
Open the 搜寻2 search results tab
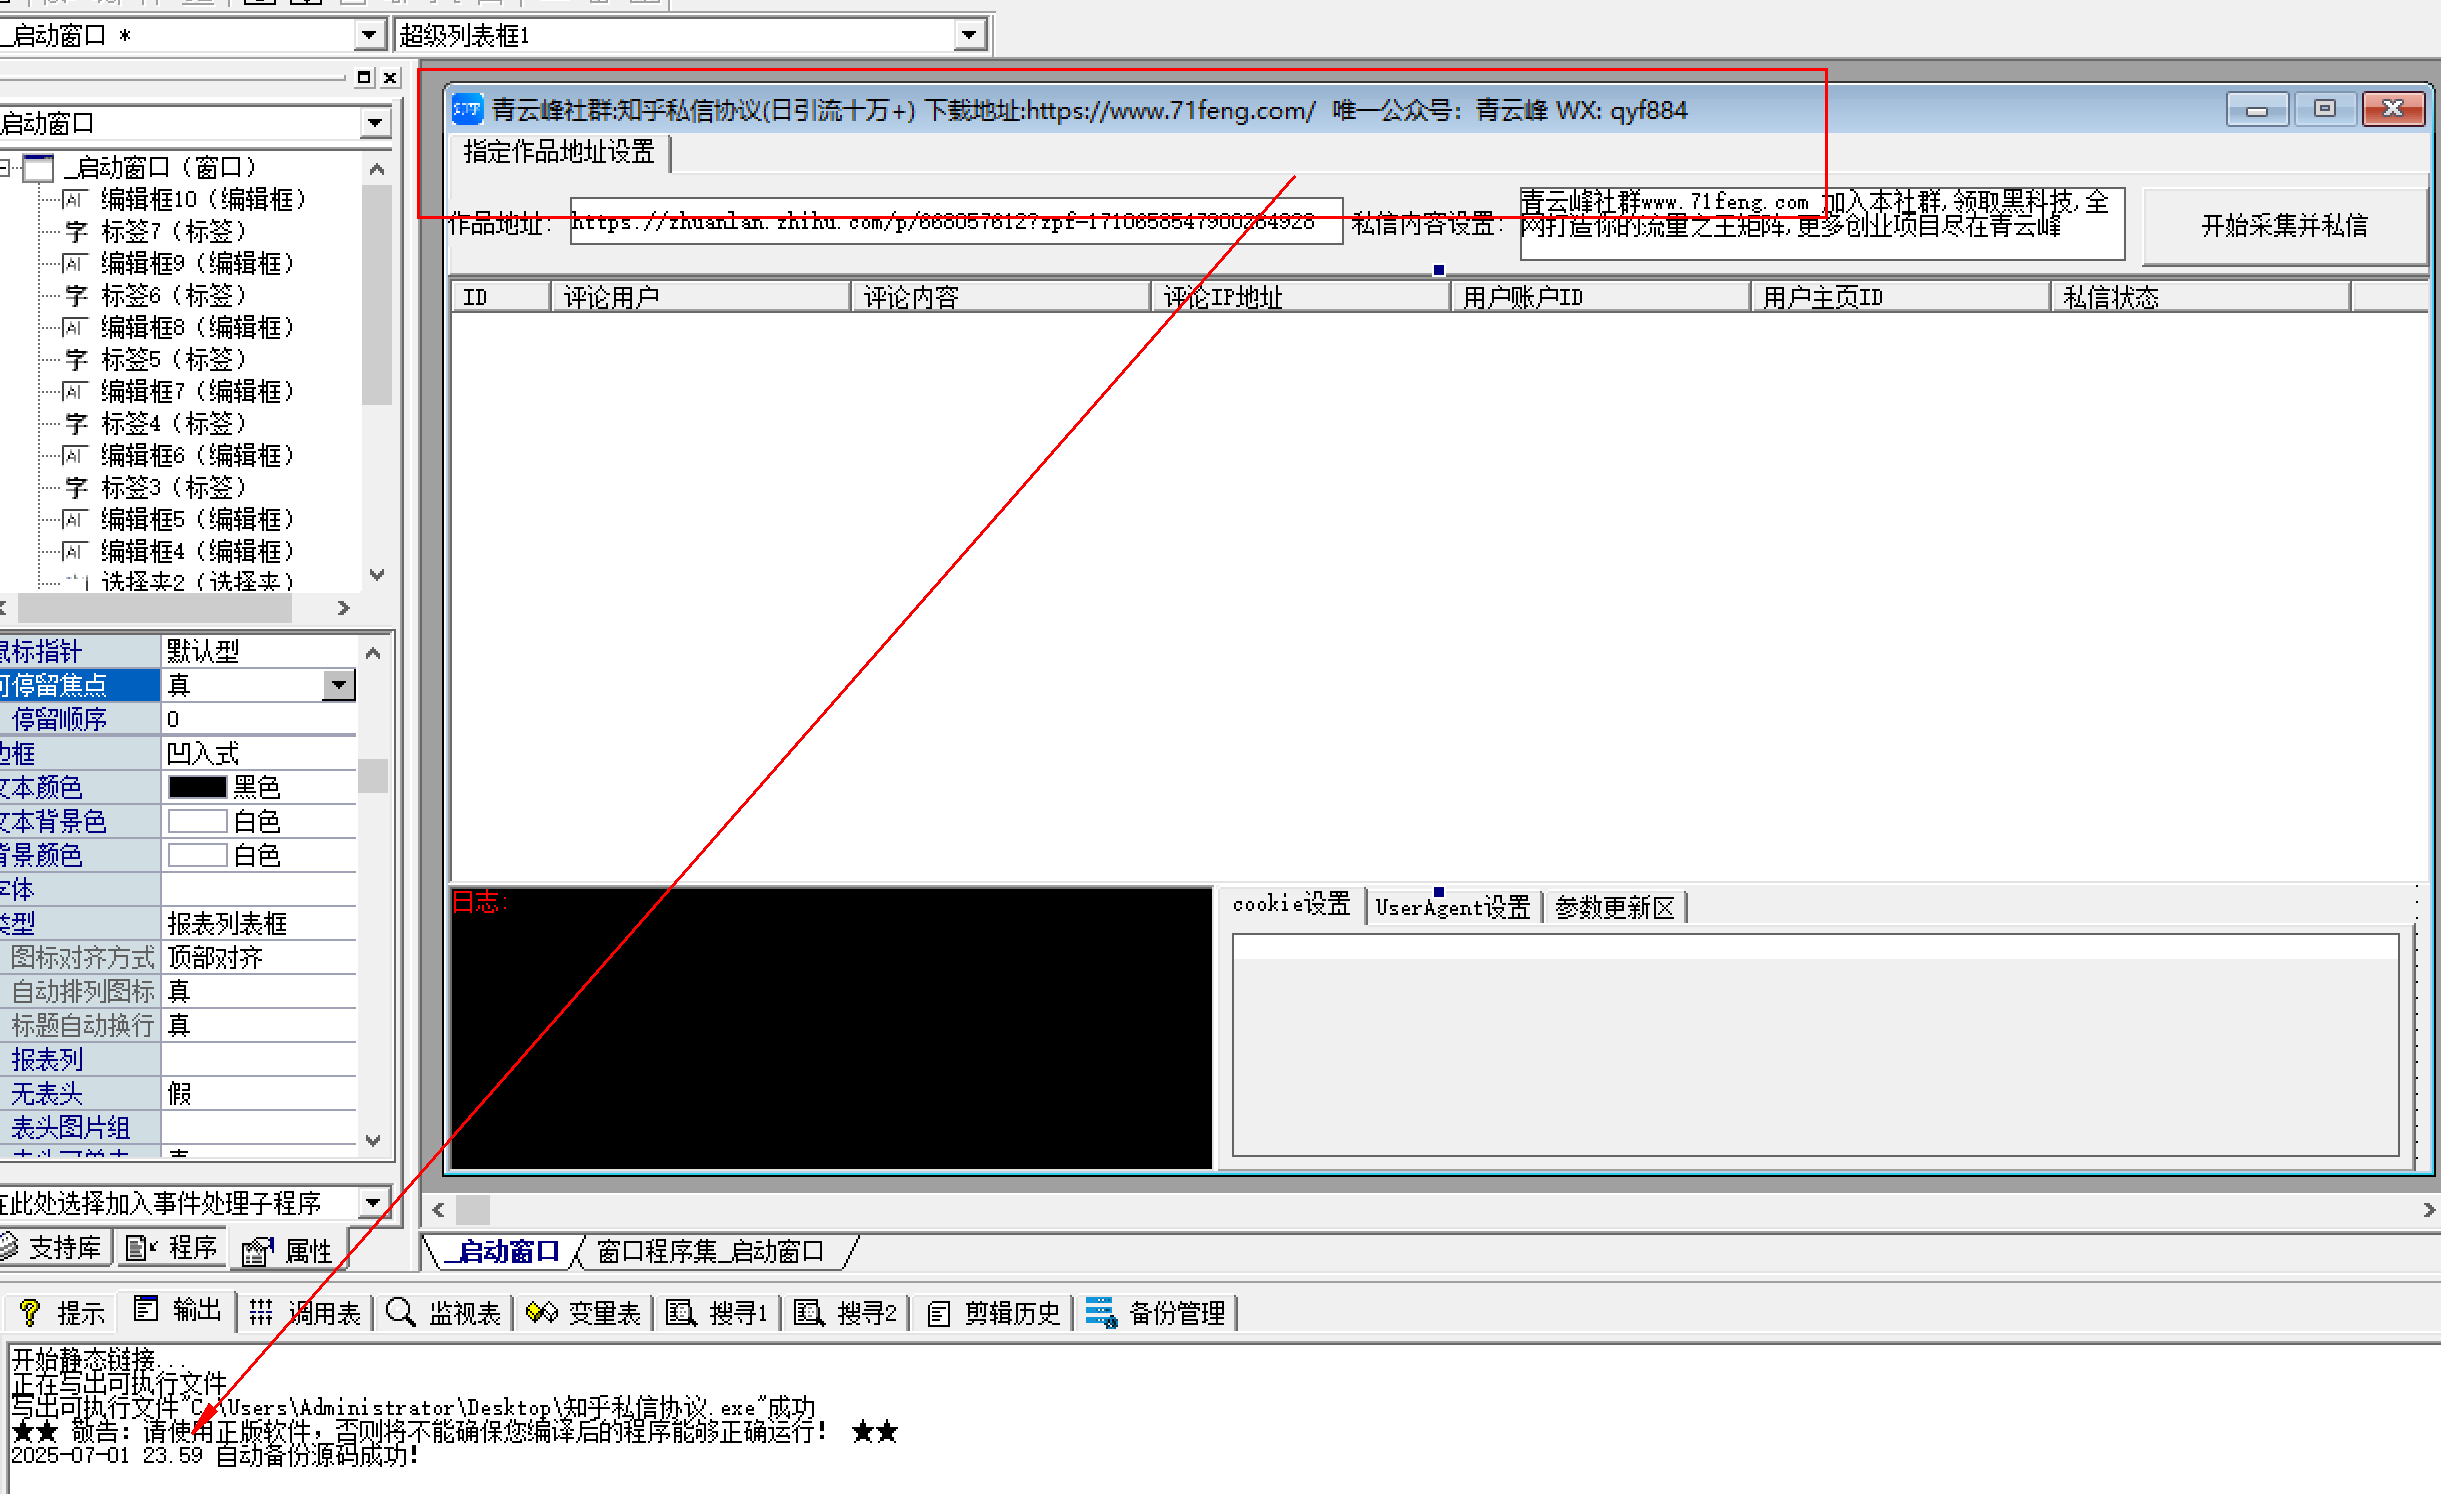tap(846, 1312)
